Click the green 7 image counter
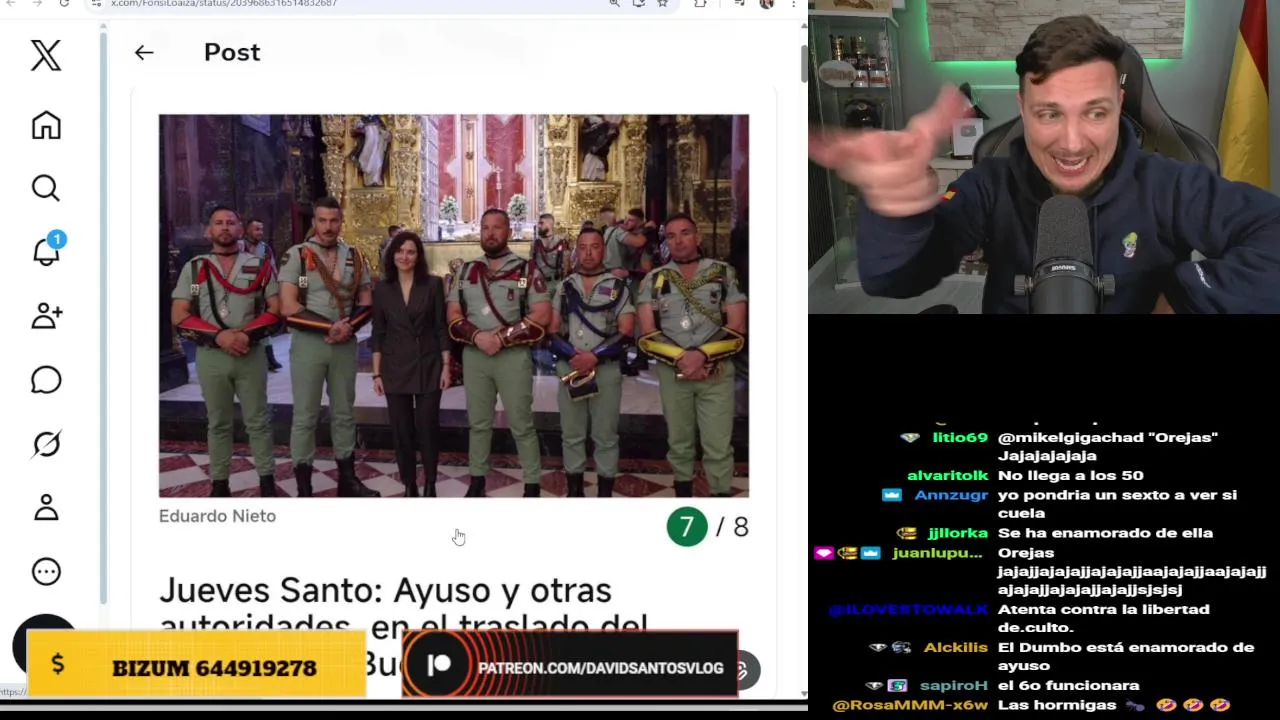 [687, 527]
